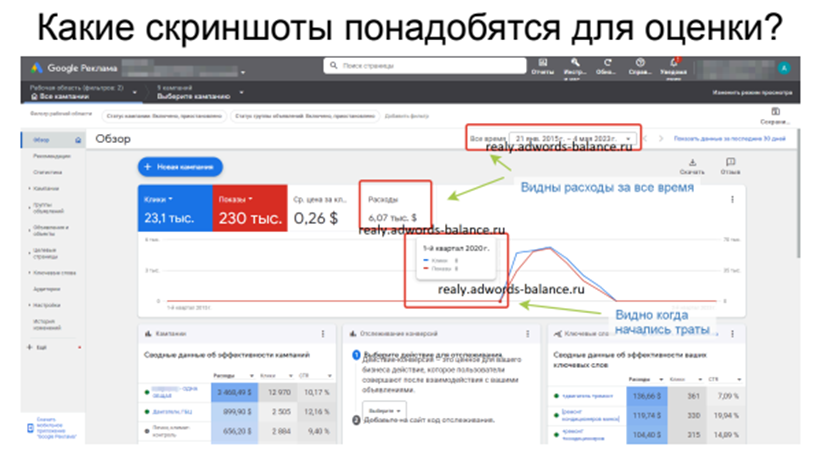Open Рекомендации in the left sidebar

pos(52,156)
